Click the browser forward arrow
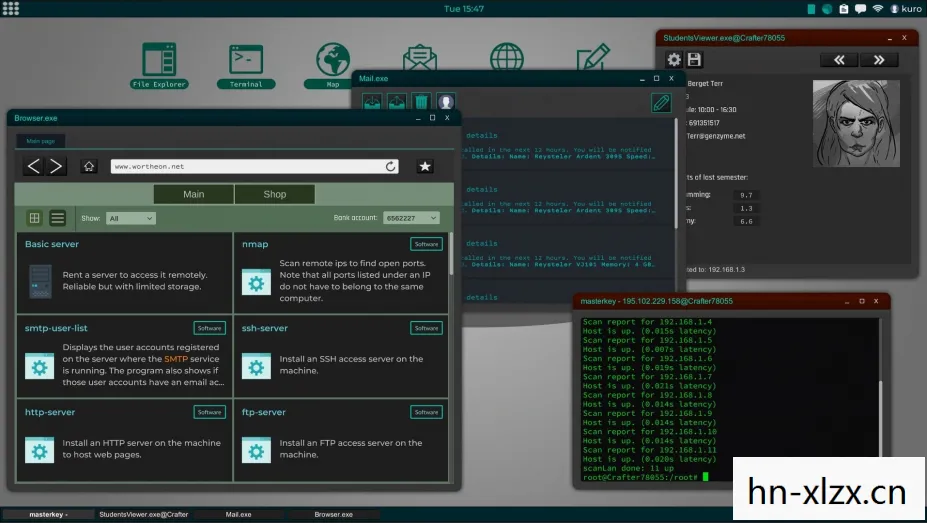The width and height of the screenshot is (927, 523). tap(56, 166)
